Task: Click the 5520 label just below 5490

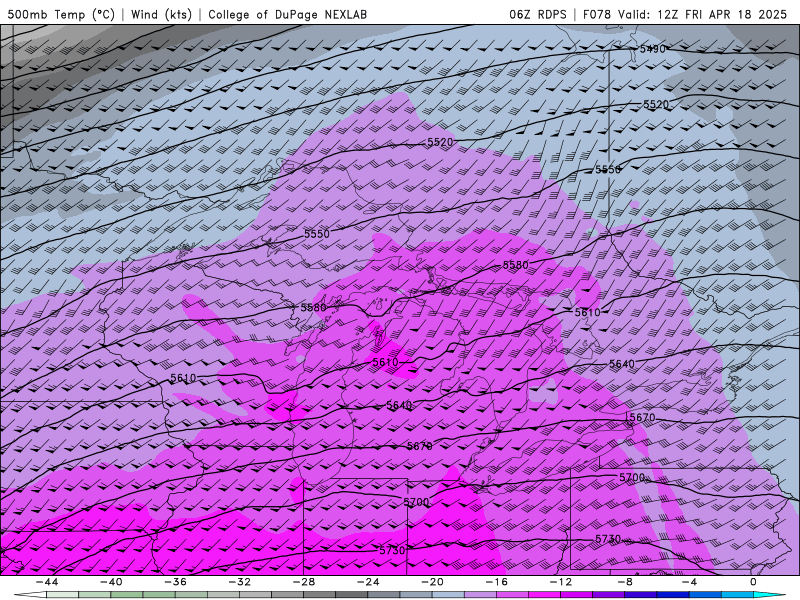Action: 656,105
